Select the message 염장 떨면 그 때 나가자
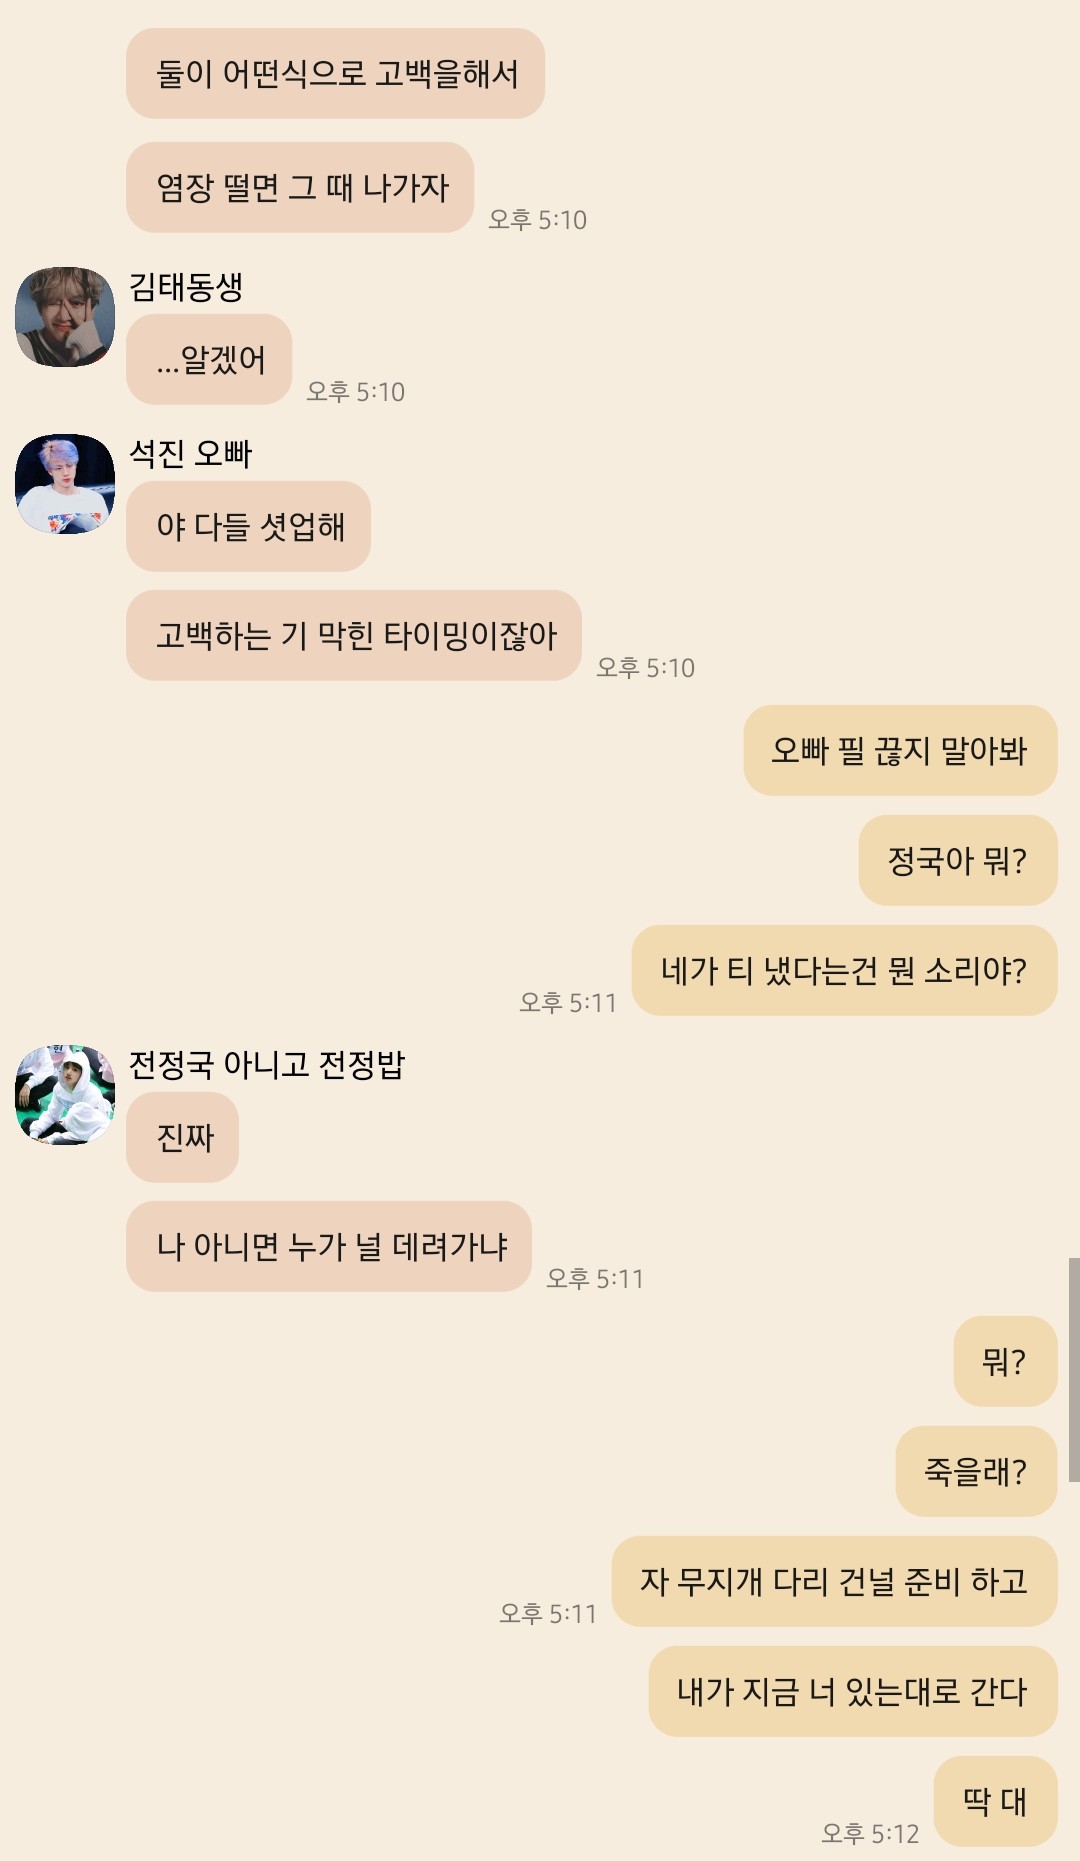This screenshot has width=1080, height=1861. click(x=300, y=187)
